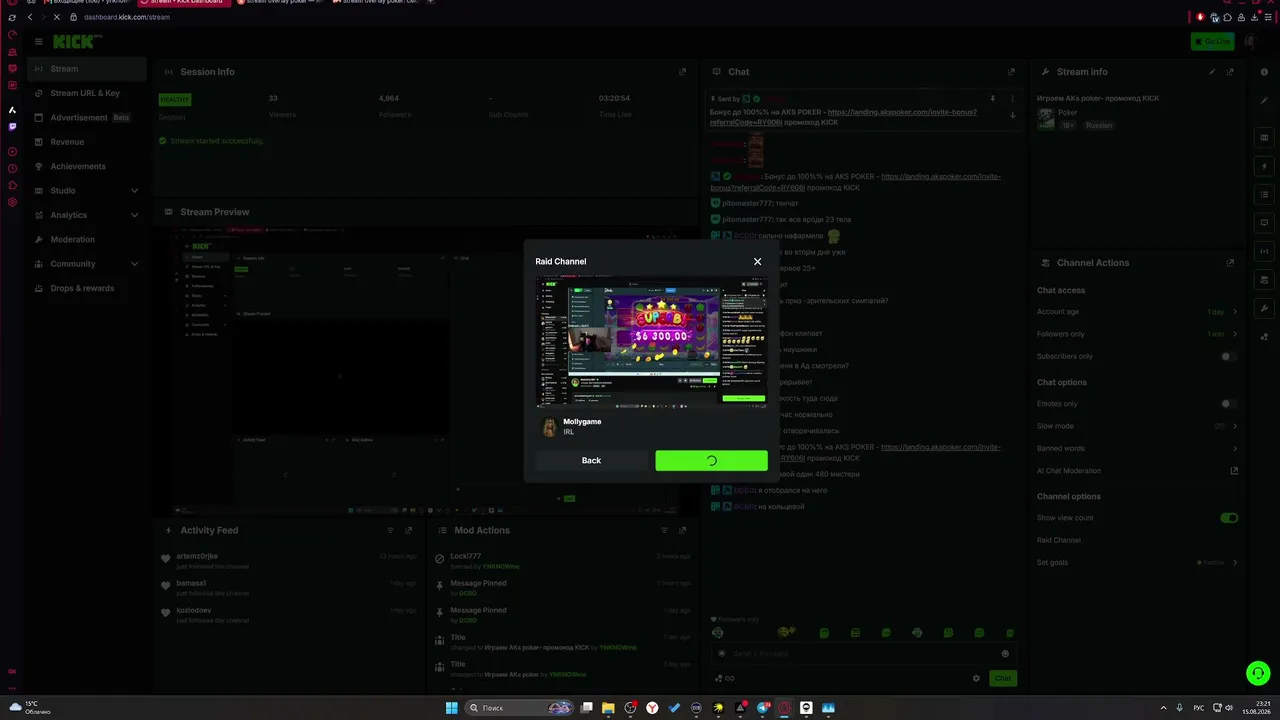This screenshot has width=1280, height=720.
Task: Filter the Mod Actions list
Action: tap(664, 531)
